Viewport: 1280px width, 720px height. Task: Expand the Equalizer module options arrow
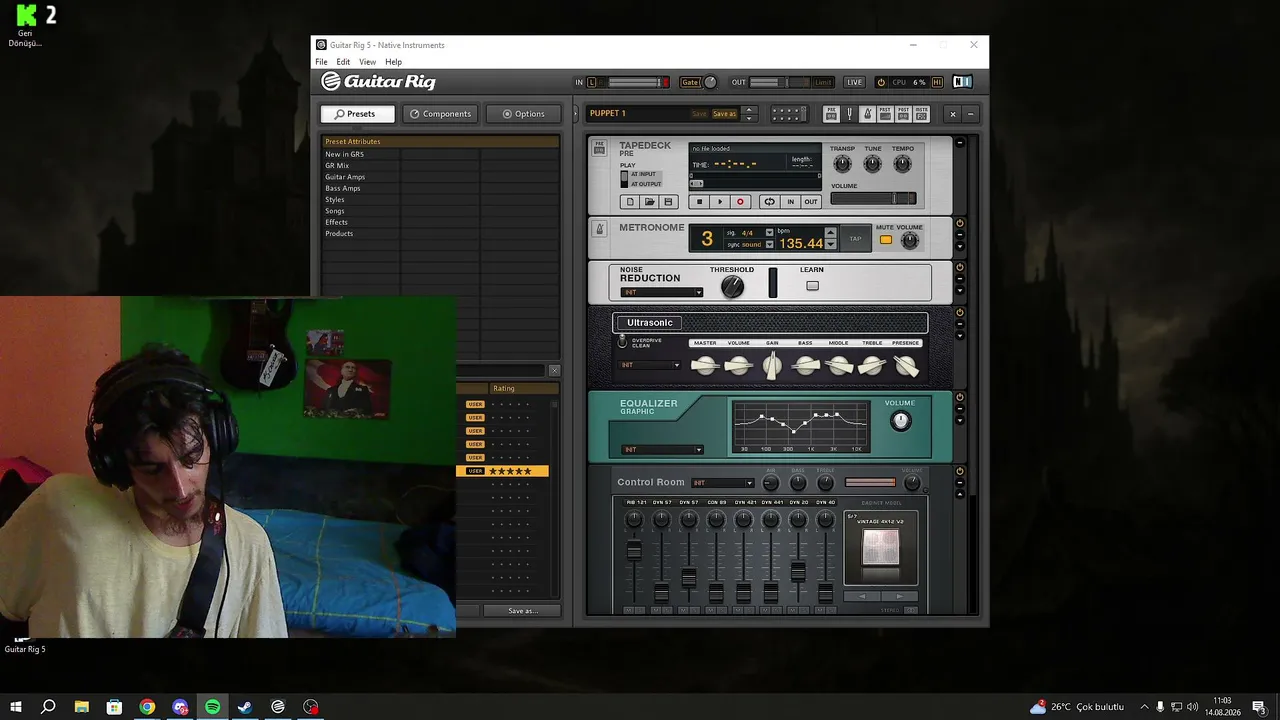960,420
